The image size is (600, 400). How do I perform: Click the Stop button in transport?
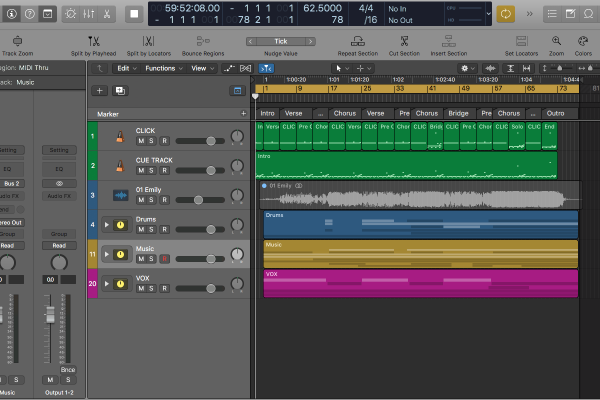pyautogui.click(x=134, y=14)
